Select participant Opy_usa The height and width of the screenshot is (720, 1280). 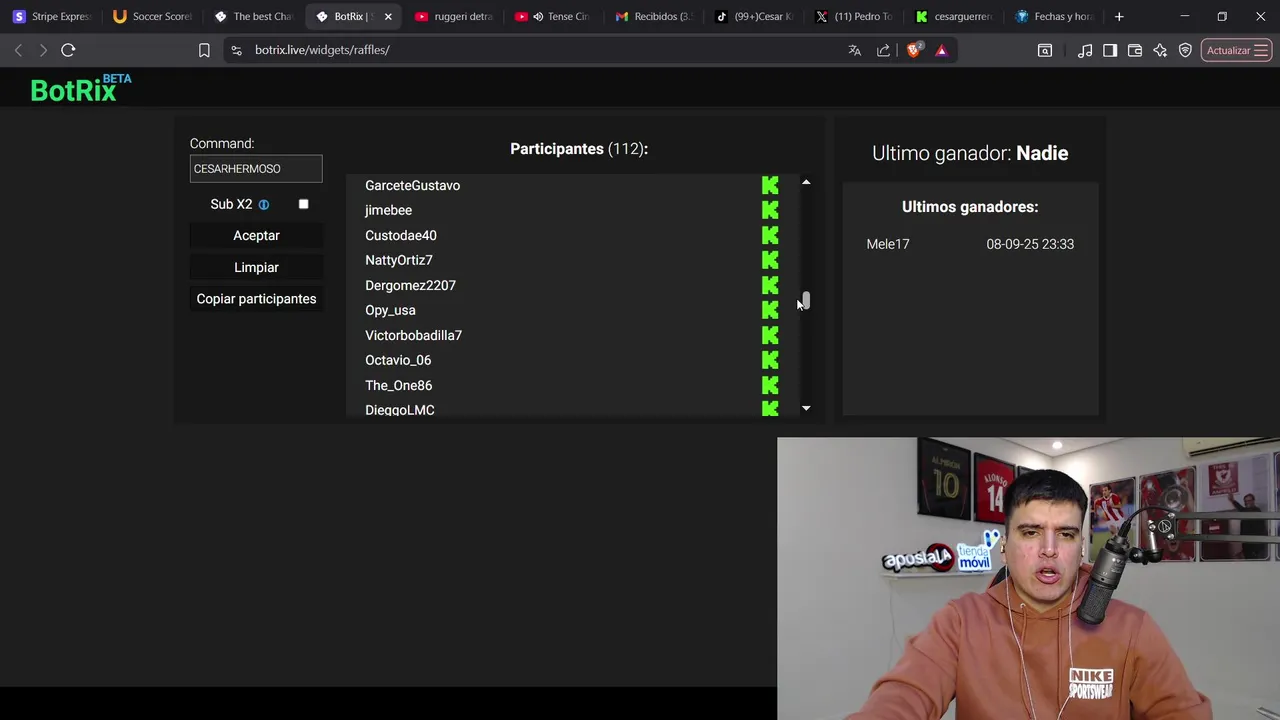tap(390, 310)
